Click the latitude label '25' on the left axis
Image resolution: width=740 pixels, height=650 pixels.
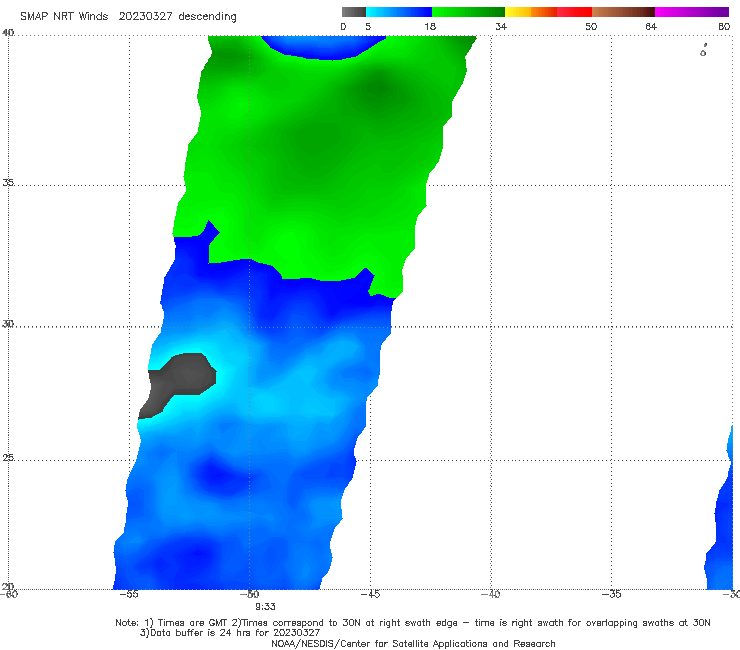click(8, 458)
